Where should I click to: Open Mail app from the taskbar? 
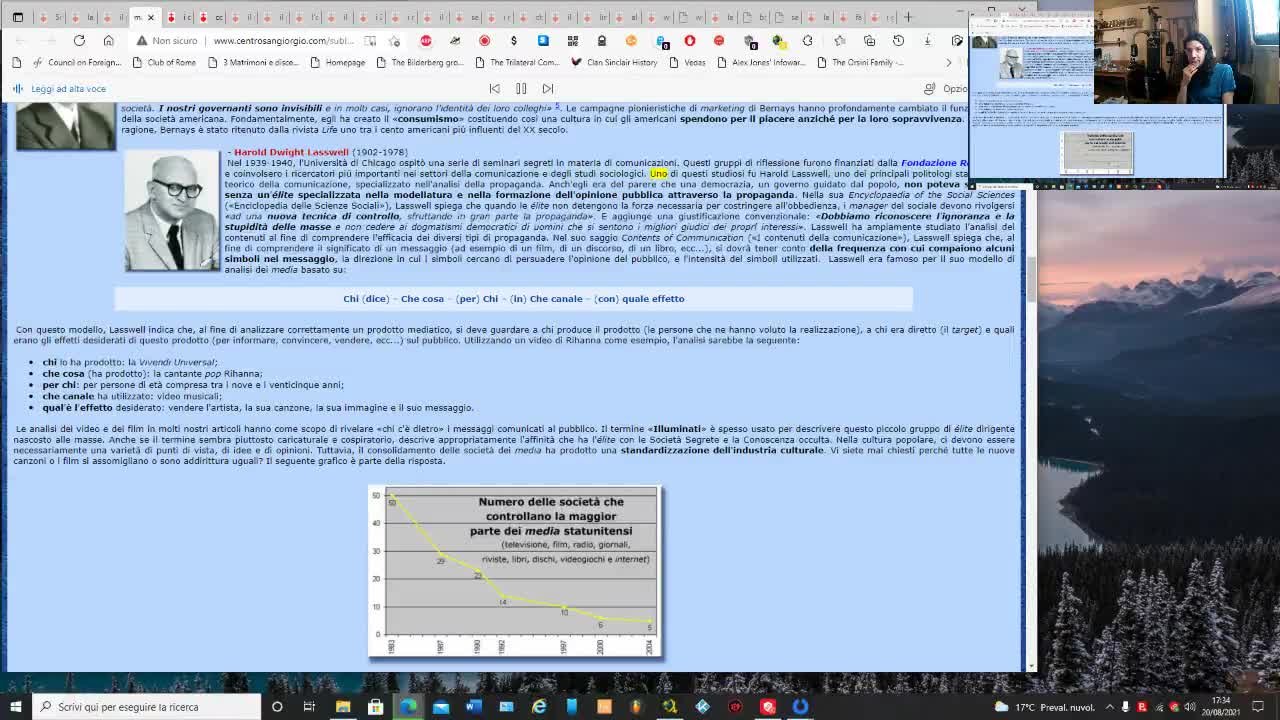(441, 707)
